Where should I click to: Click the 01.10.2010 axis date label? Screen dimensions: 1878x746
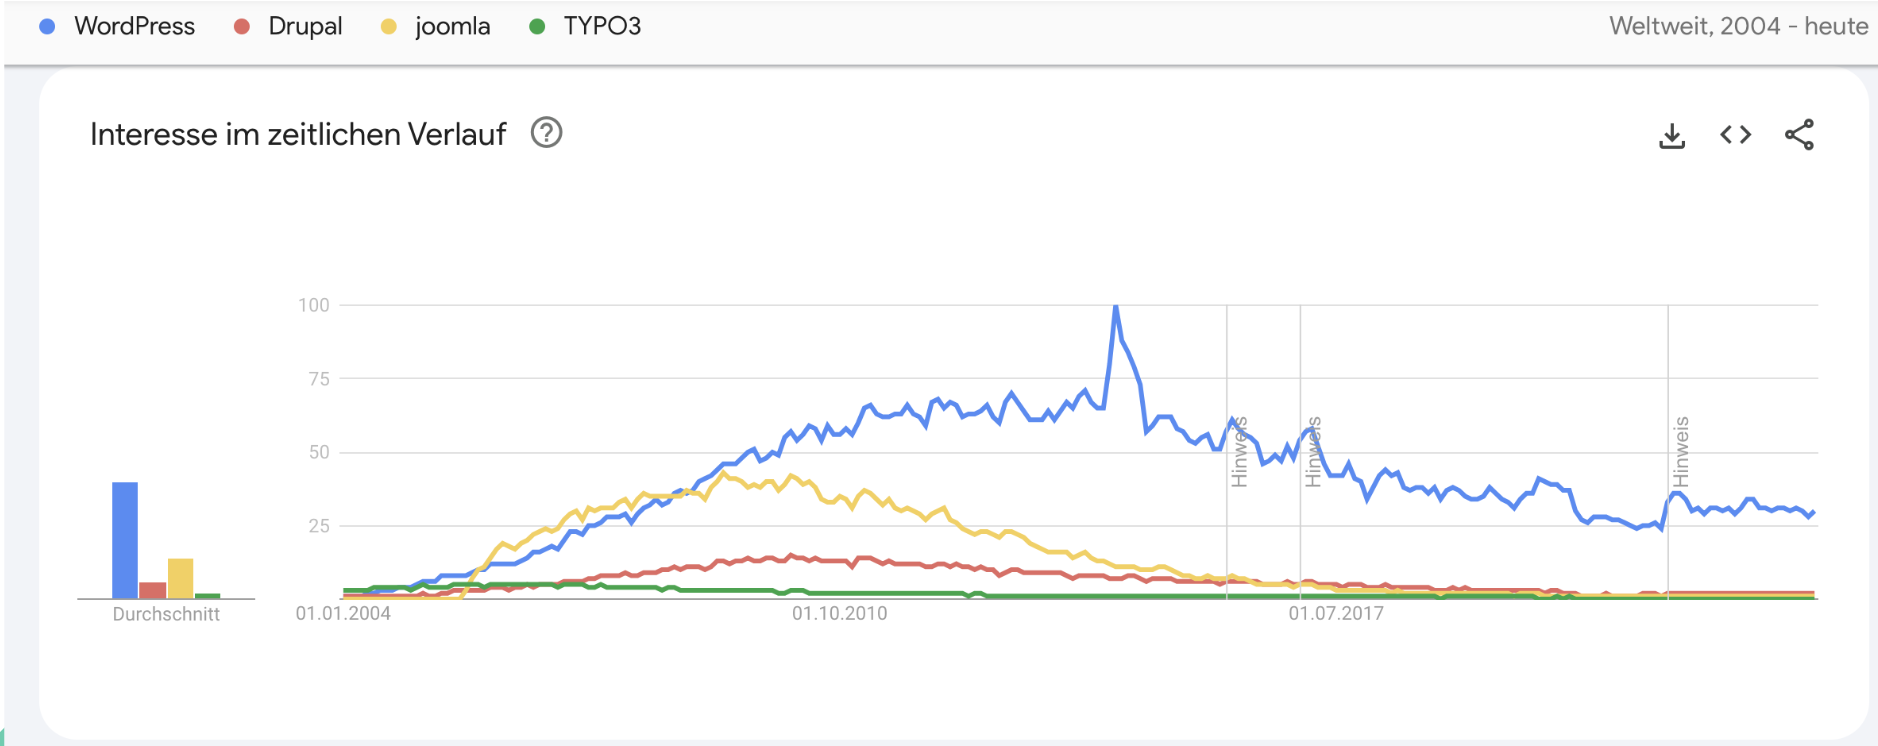pos(839,614)
